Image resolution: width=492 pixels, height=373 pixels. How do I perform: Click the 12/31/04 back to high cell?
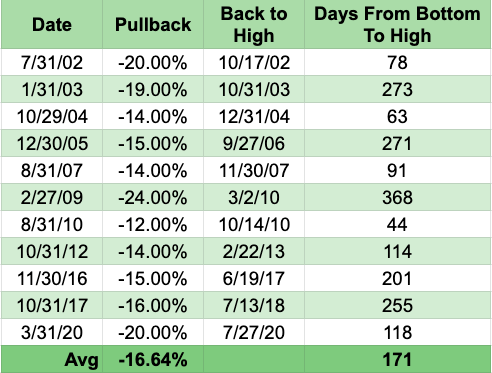click(x=254, y=116)
